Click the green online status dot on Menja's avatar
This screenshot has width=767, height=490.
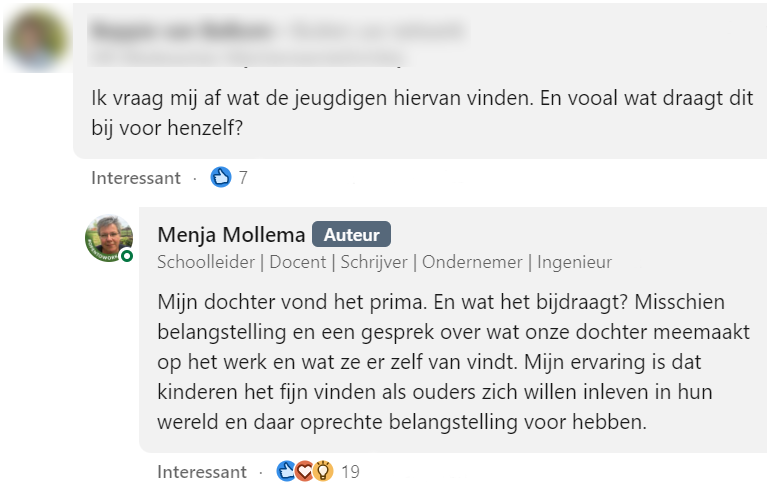click(x=127, y=257)
